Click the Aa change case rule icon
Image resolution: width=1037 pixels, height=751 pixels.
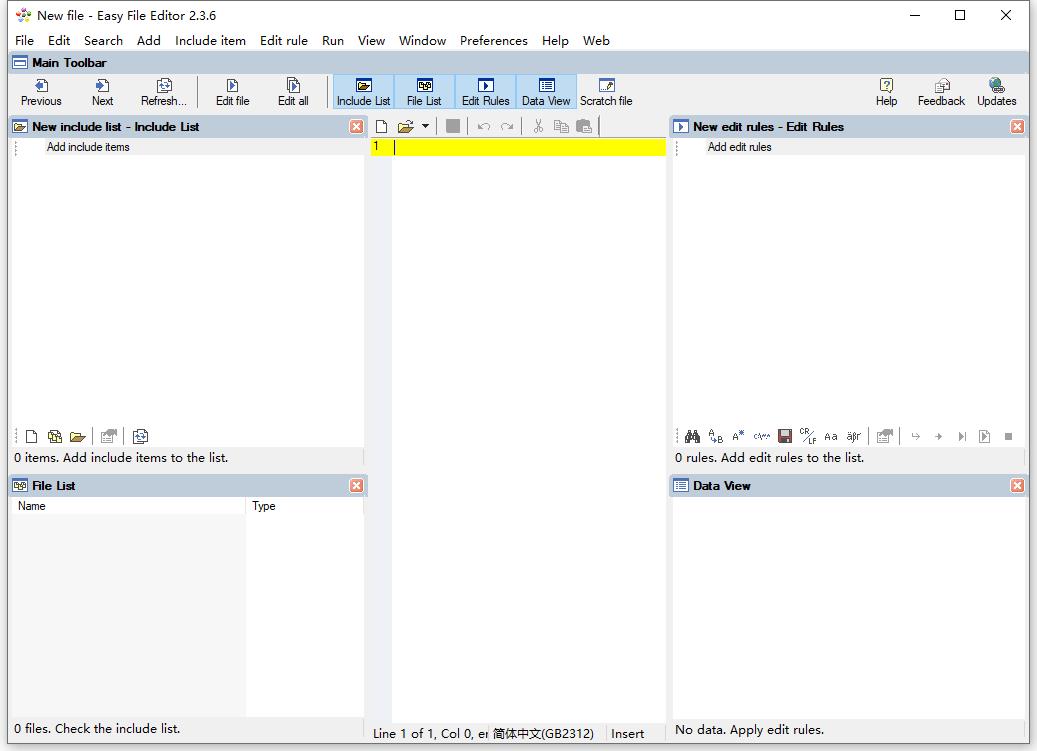coord(831,436)
